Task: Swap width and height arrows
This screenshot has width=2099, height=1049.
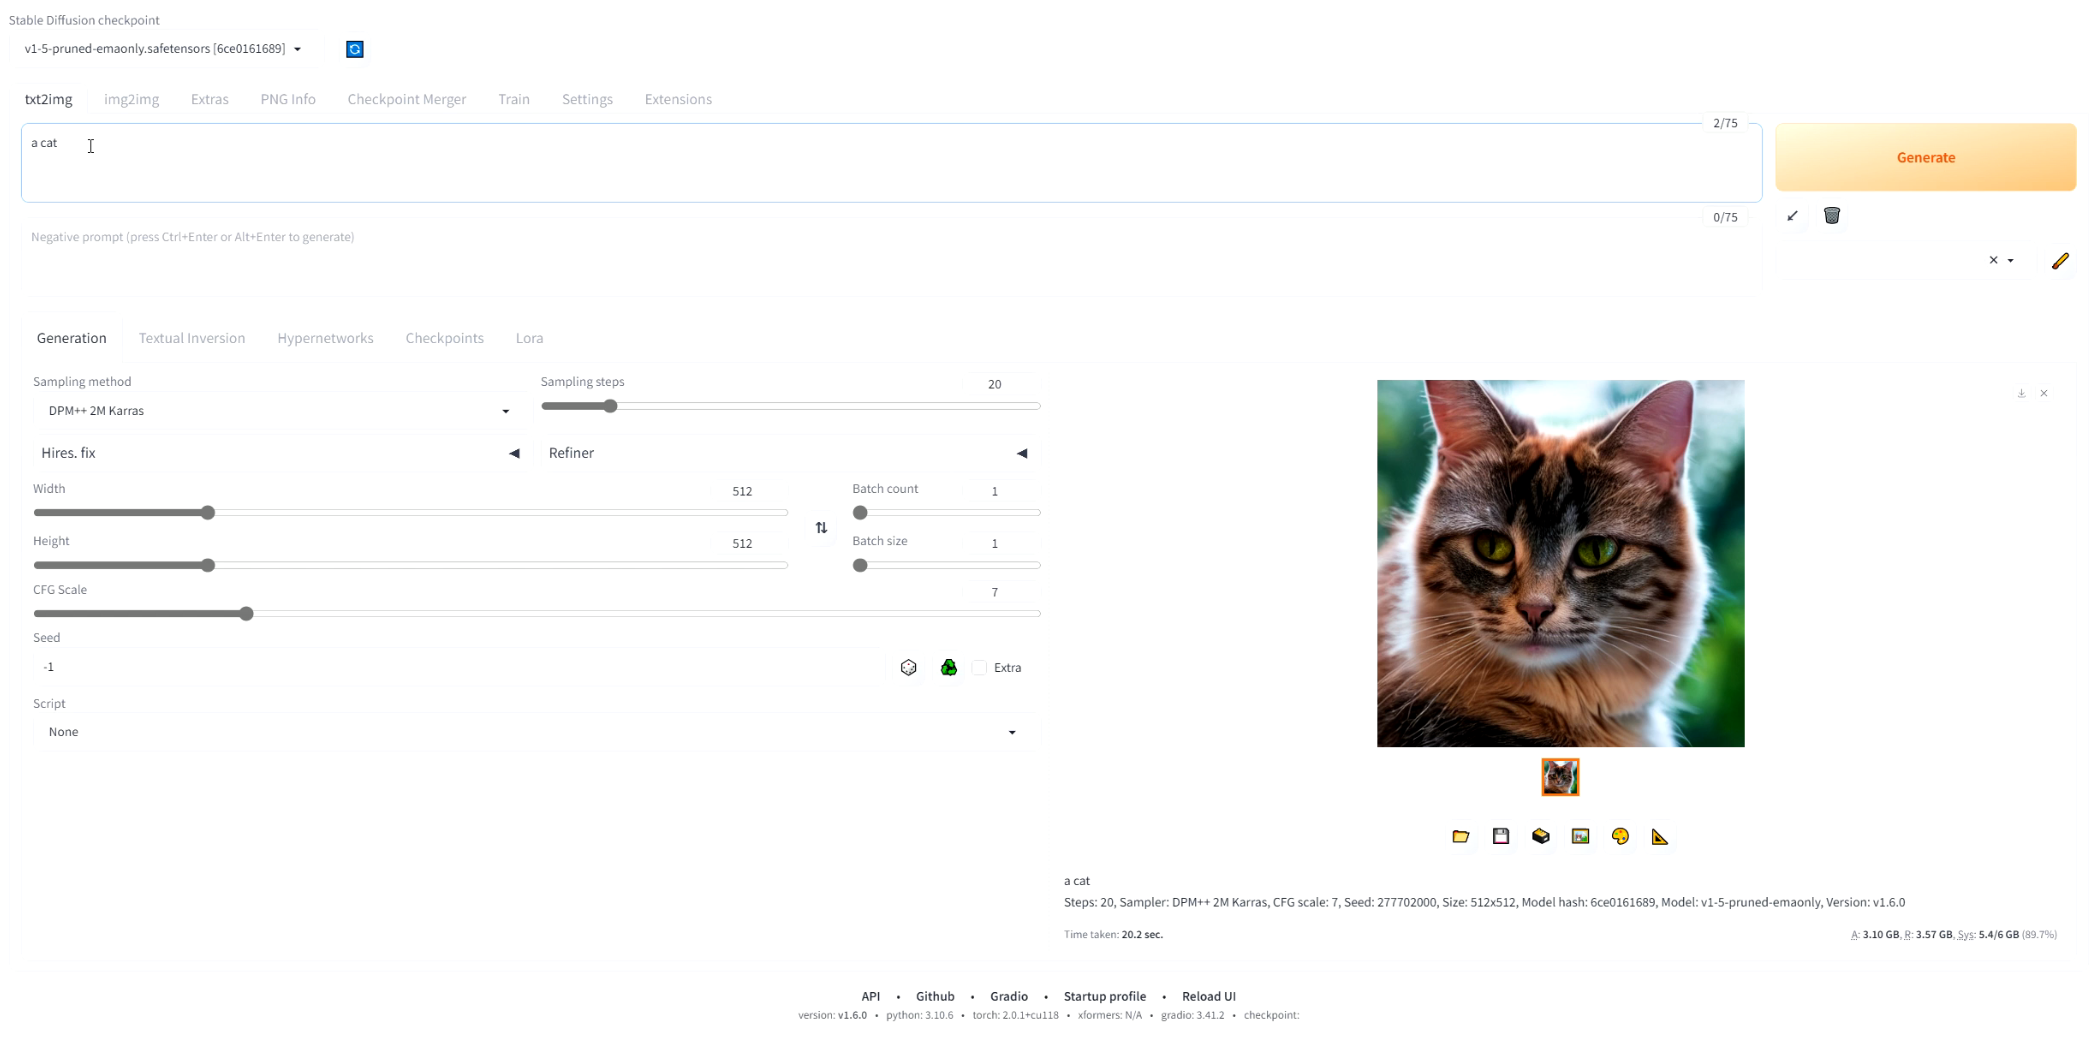Action: [821, 528]
